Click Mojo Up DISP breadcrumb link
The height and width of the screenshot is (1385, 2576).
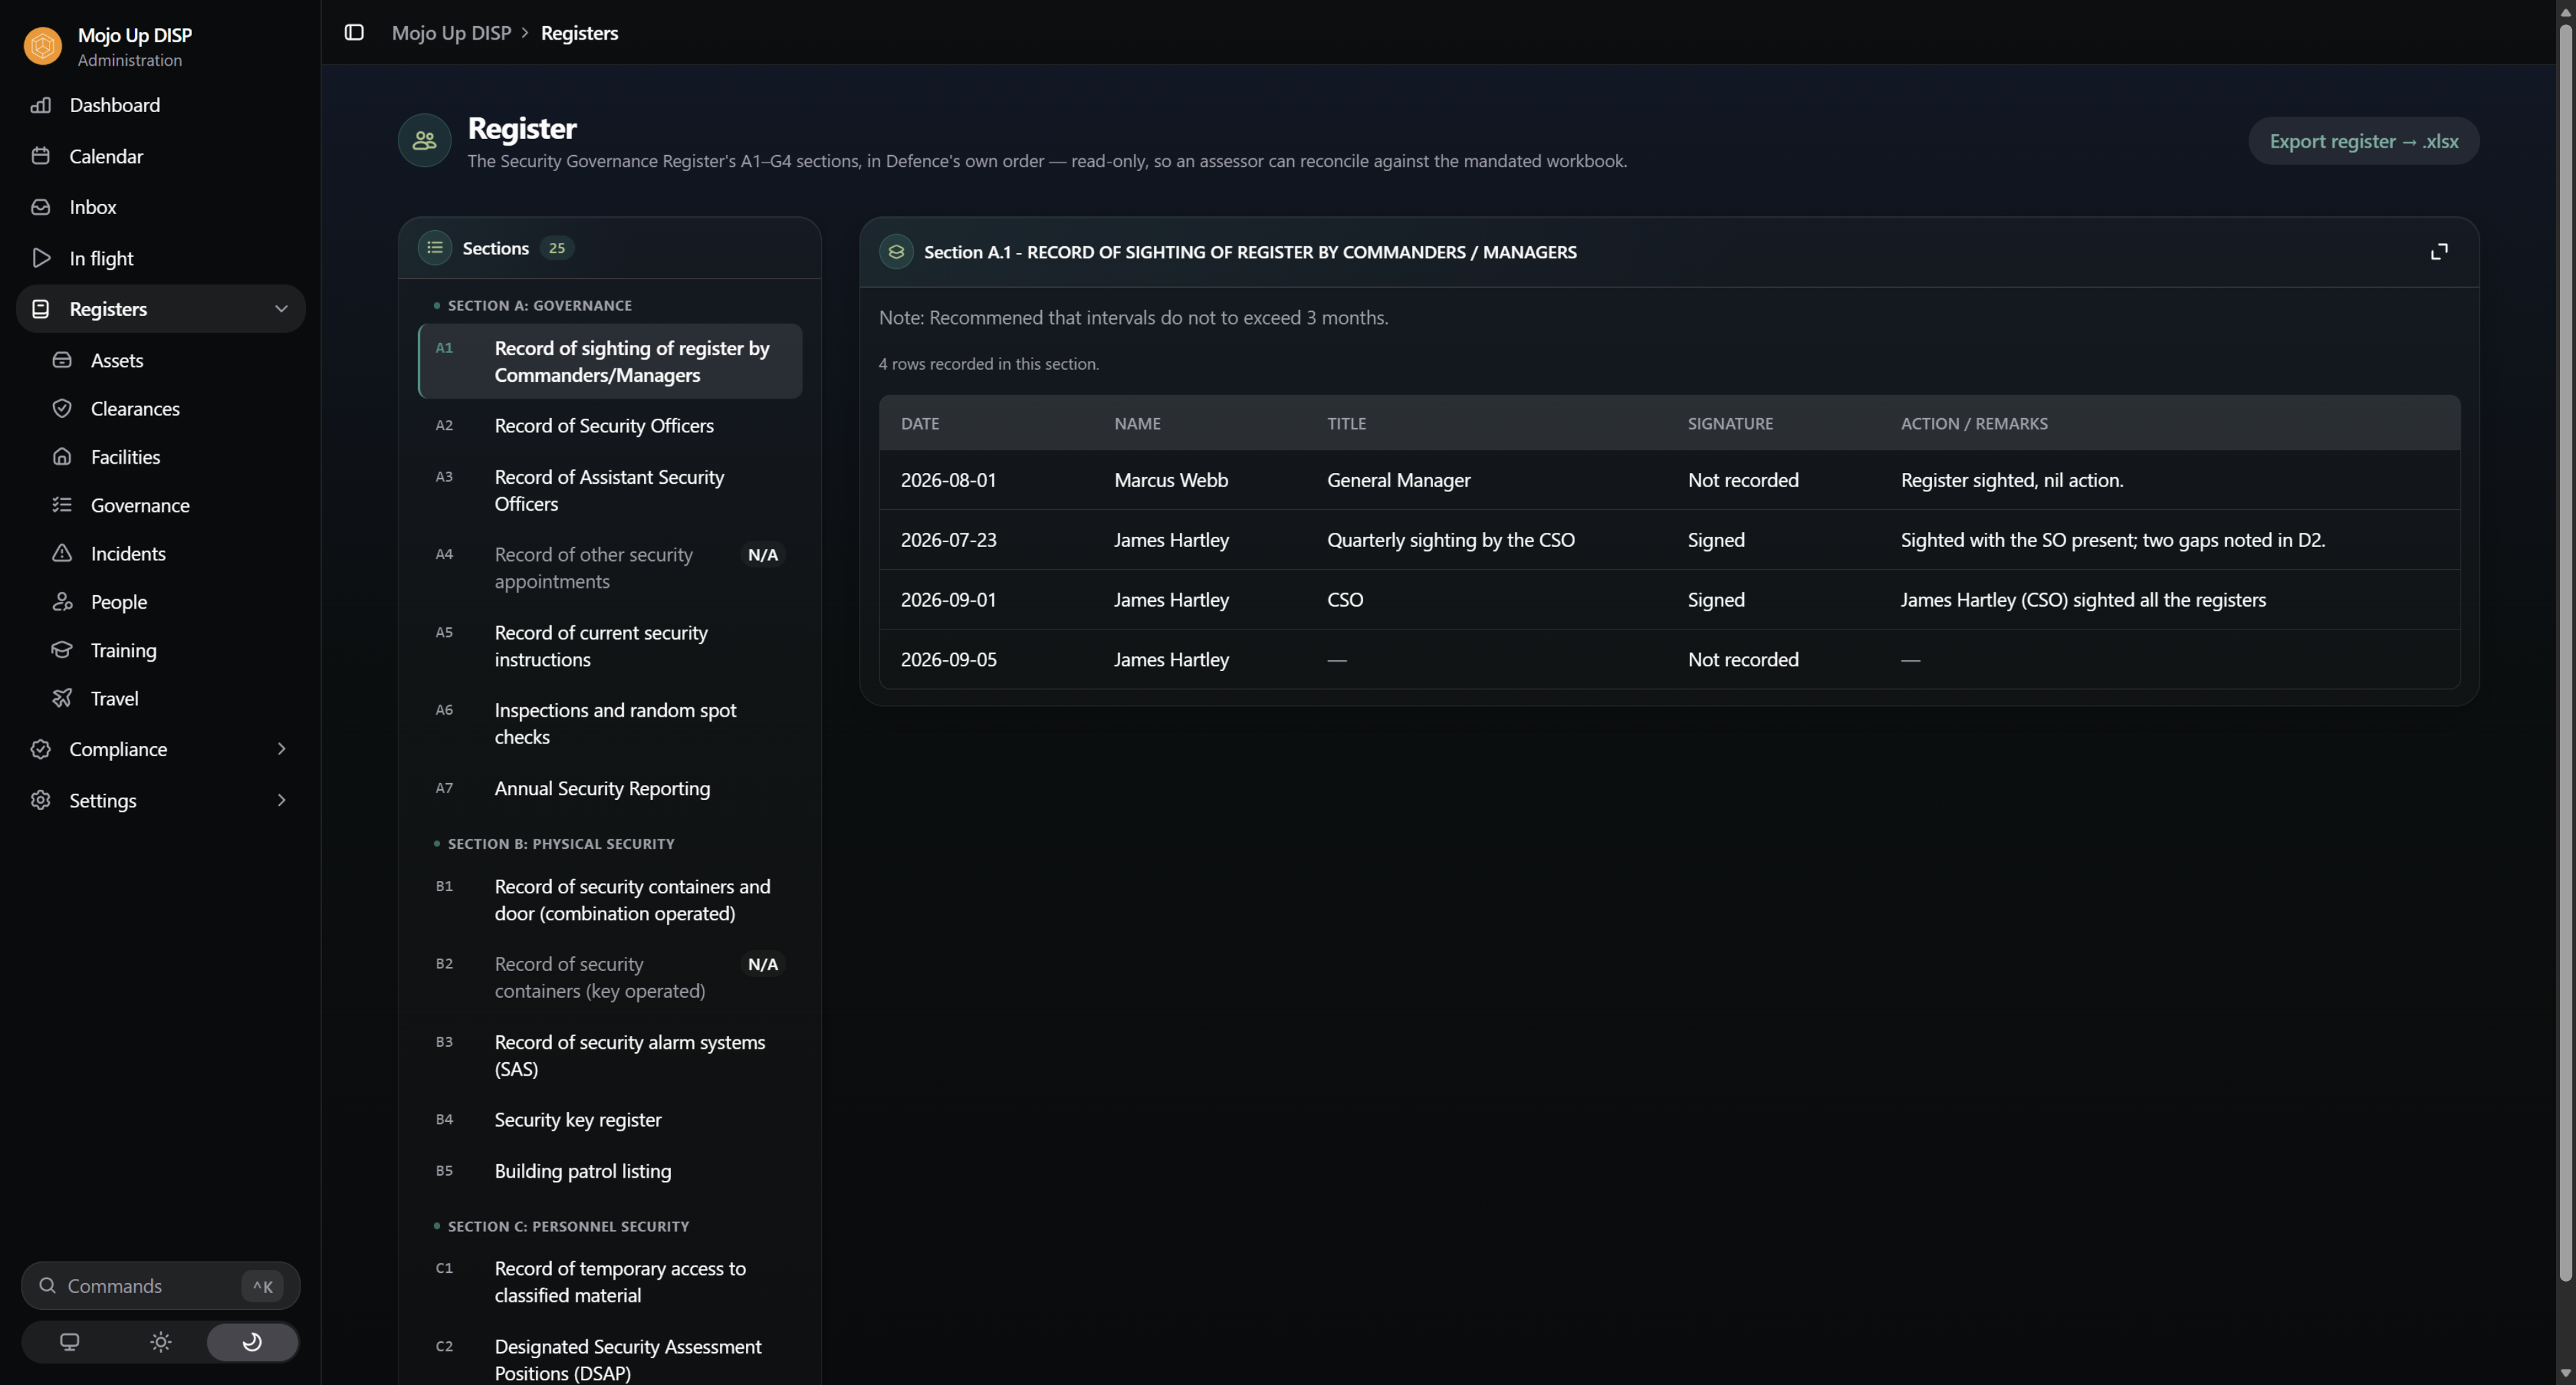pyautogui.click(x=451, y=33)
